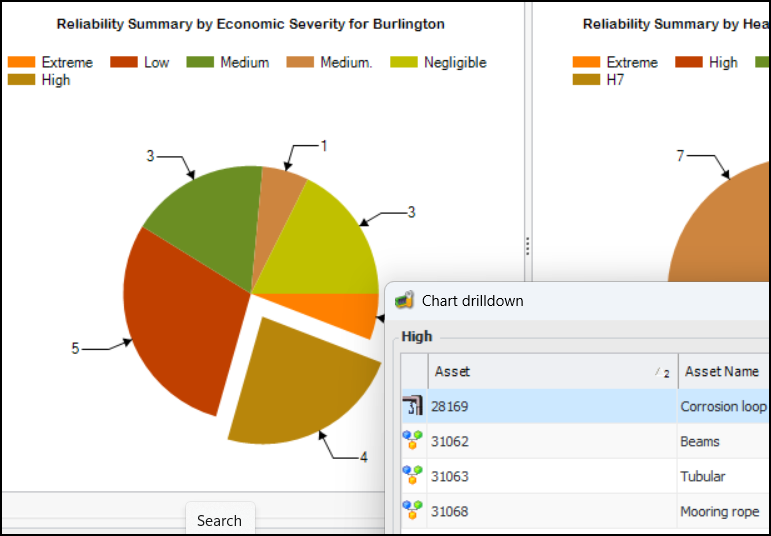Click the tan Medium. legend swatch
771x536 pixels.
pyautogui.click(x=300, y=62)
